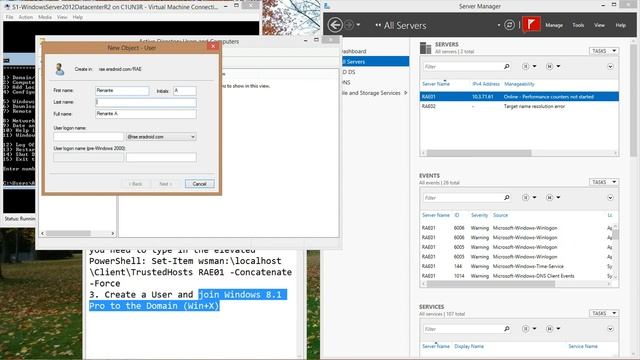Screen dimensions: 640x360
Task: Open the red notifications flag
Action: point(531,24)
